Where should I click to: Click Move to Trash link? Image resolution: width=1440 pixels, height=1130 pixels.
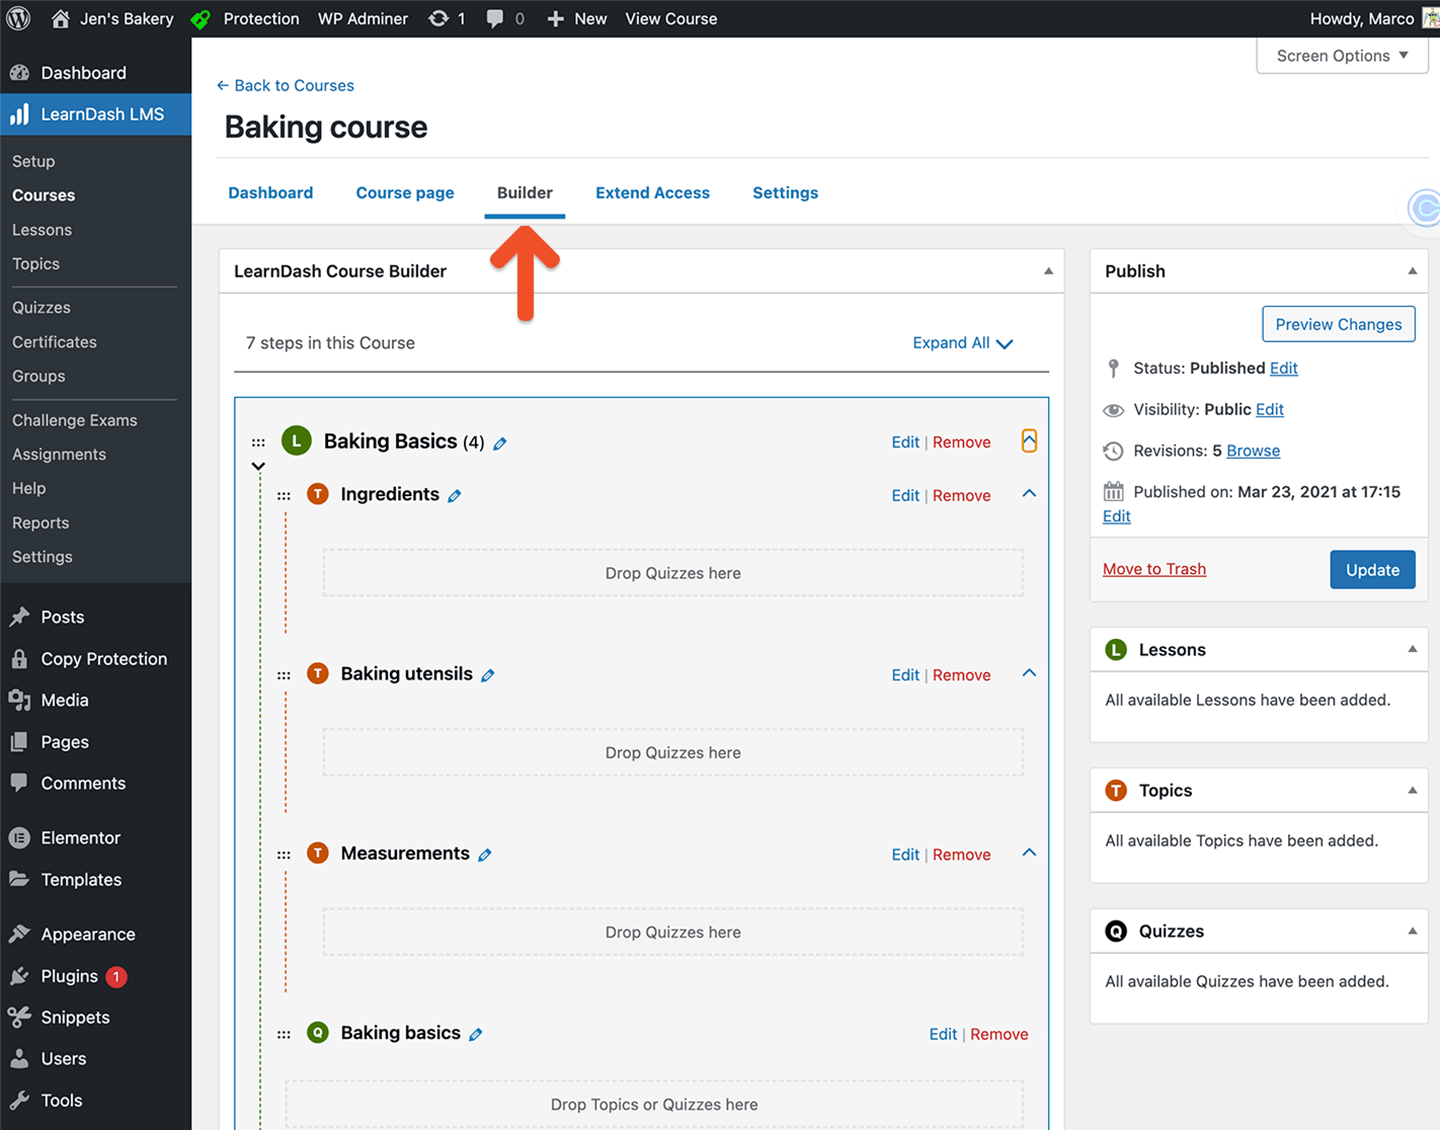tap(1154, 569)
